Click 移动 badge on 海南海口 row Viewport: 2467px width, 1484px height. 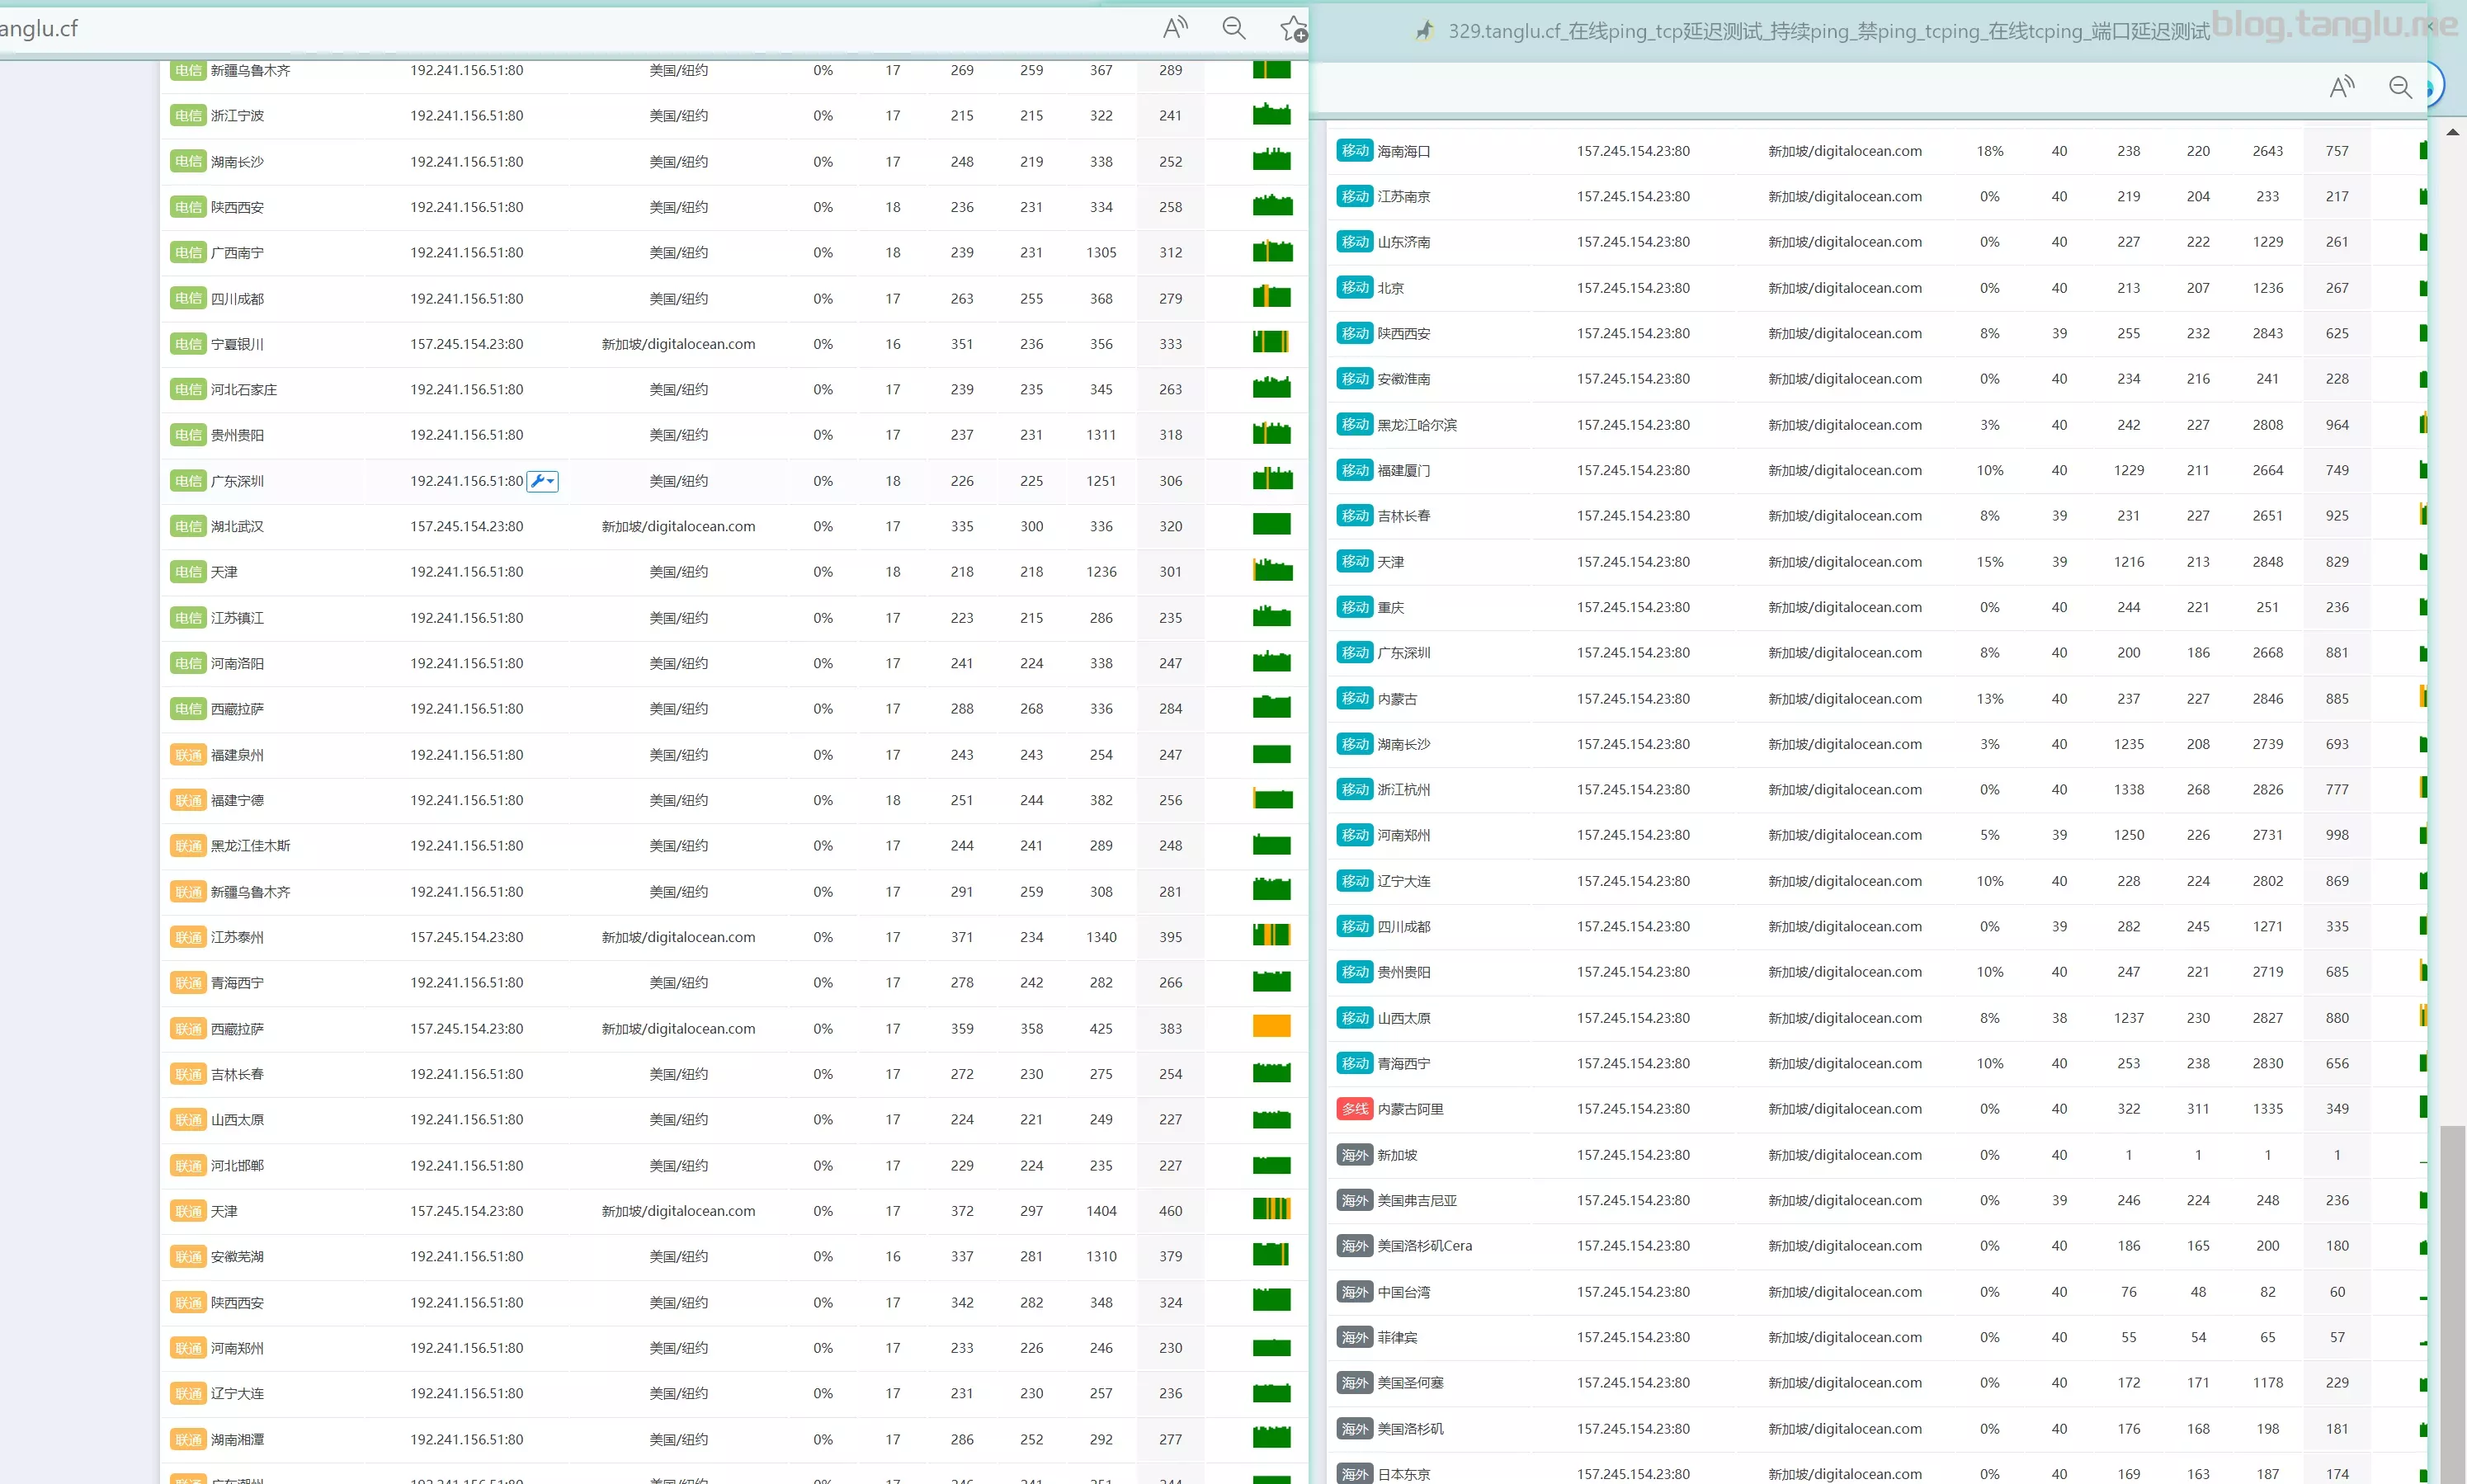tap(1354, 151)
